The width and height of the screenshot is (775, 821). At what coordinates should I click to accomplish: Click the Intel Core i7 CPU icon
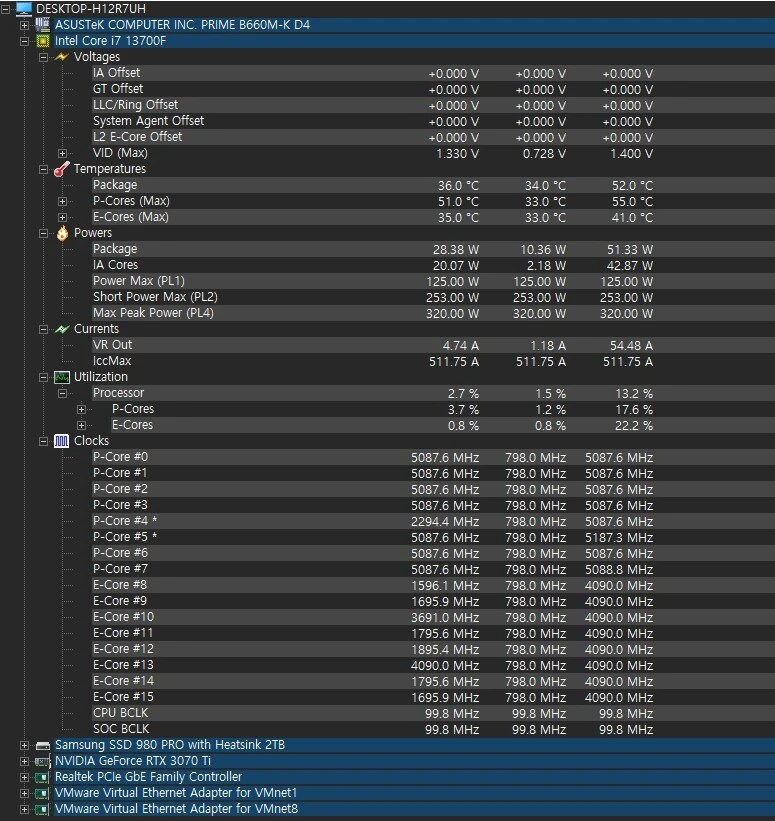click(43, 41)
